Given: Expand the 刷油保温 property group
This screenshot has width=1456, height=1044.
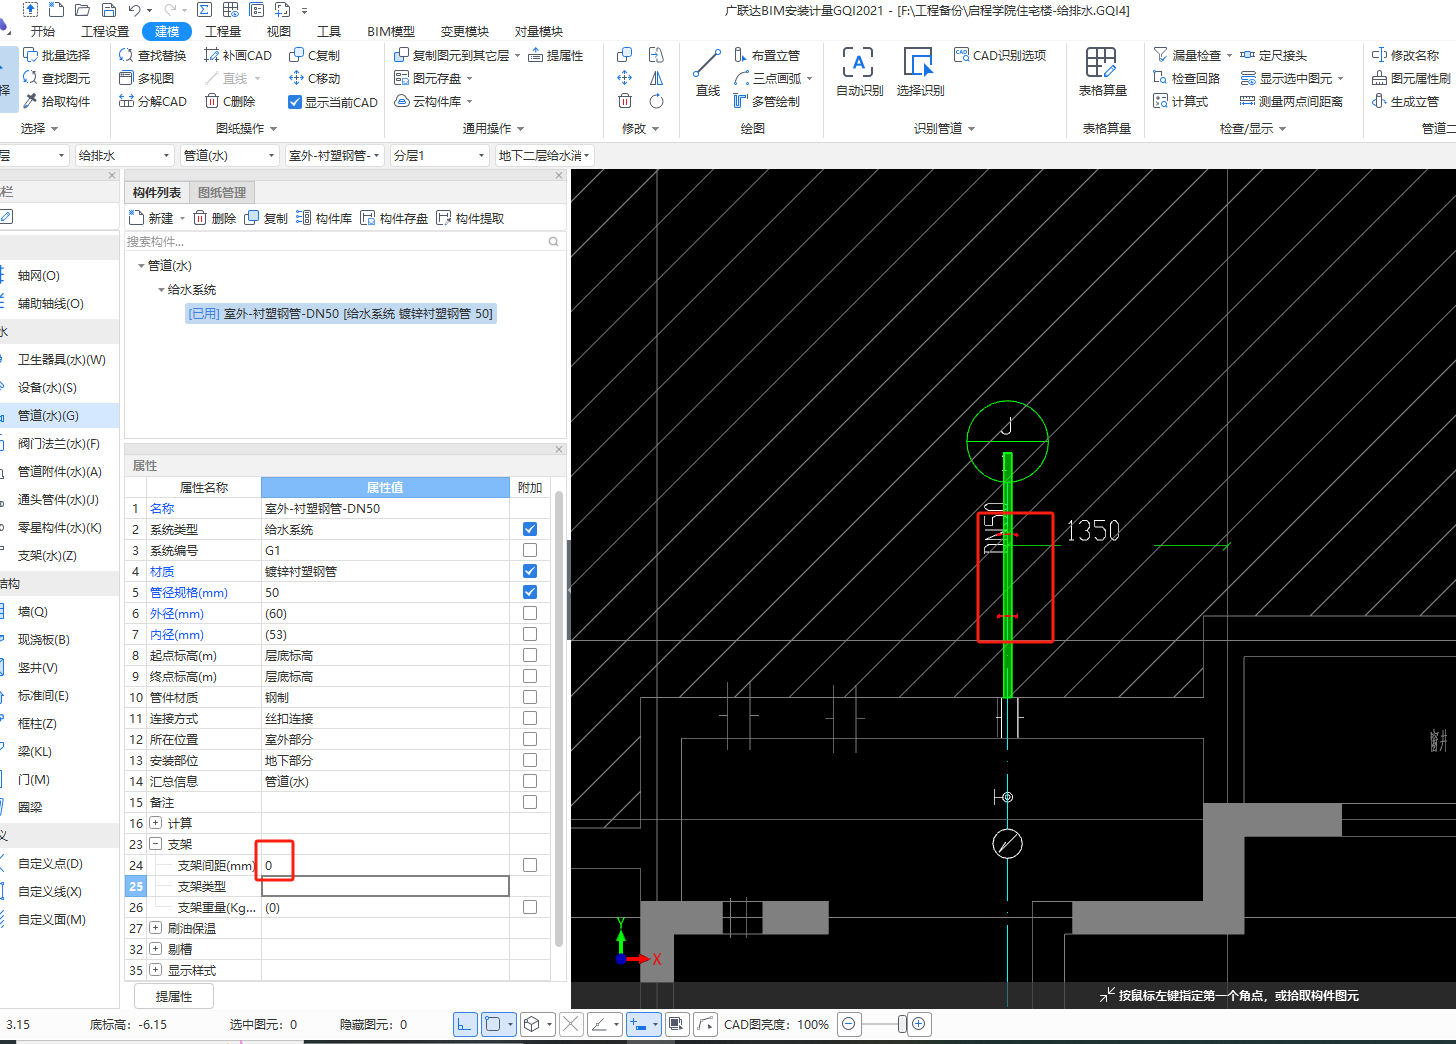Looking at the screenshot, I should click(155, 928).
